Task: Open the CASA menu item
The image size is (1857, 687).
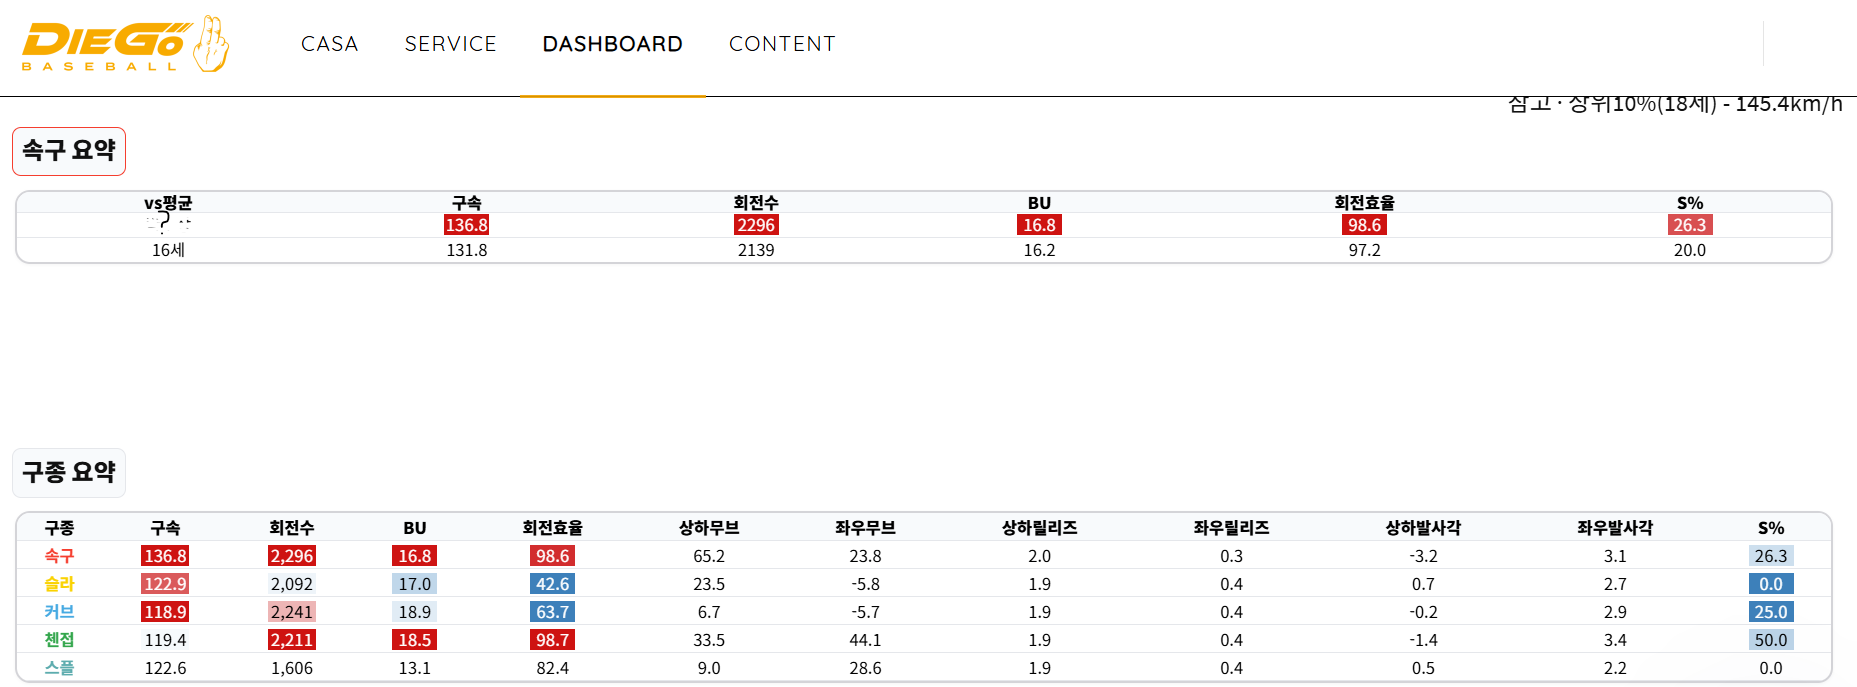Action: point(329,44)
